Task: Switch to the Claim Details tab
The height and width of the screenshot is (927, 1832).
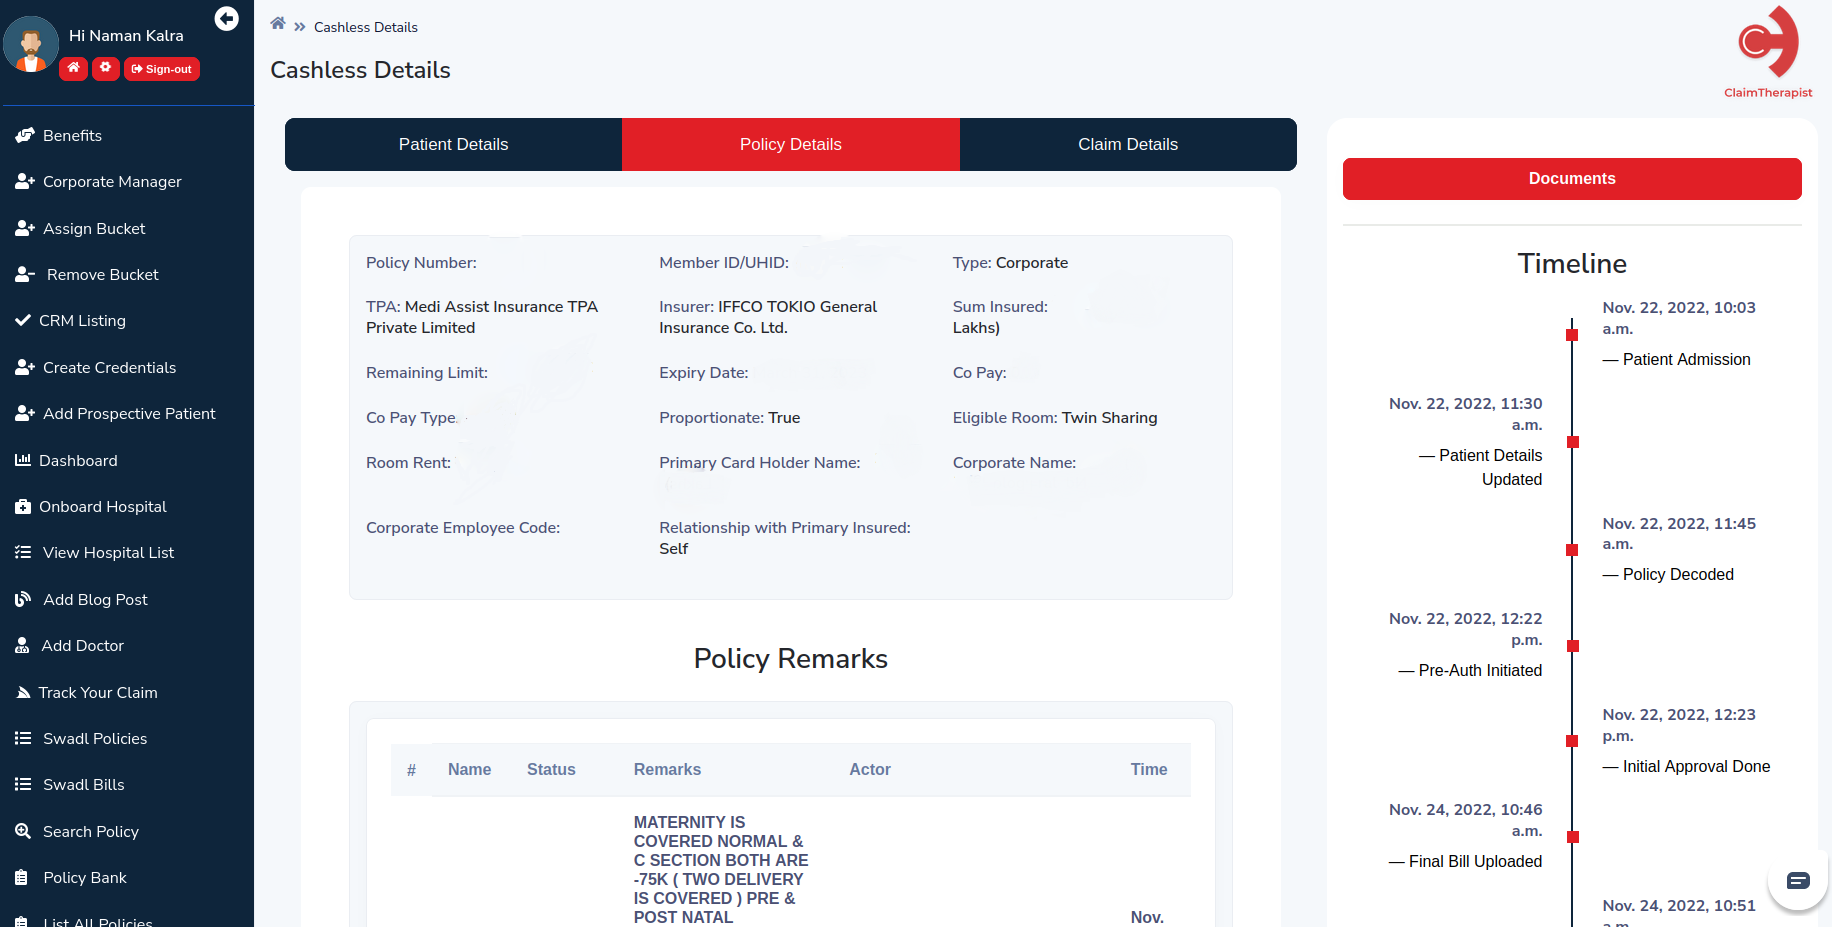Action: (1127, 145)
